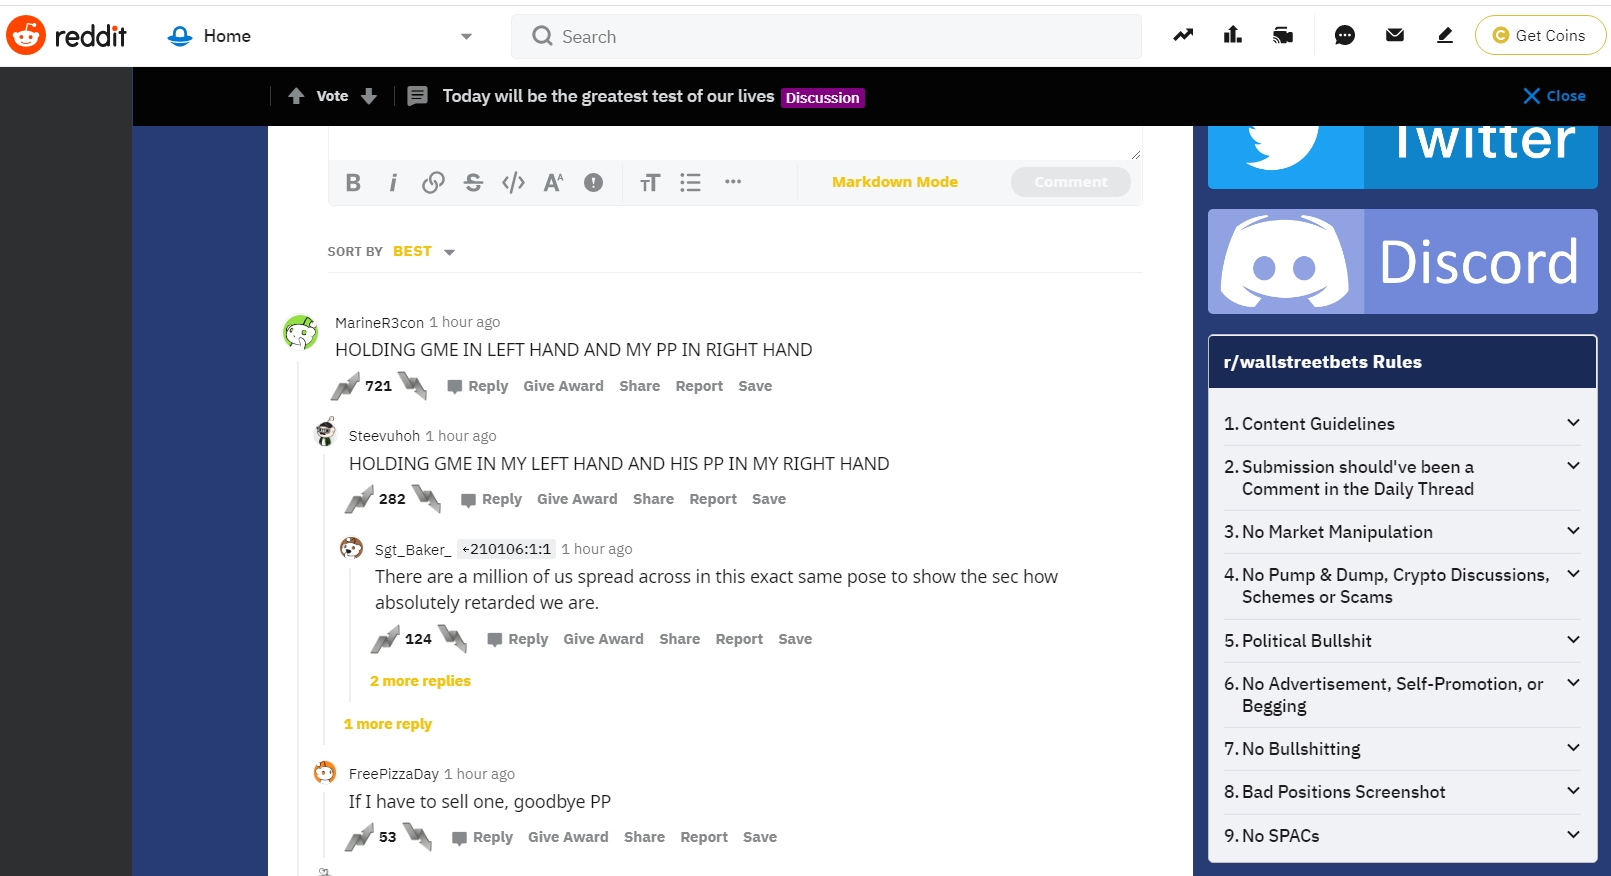
Task: Click Sgt_Baker_'s username
Action: click(413, 549)
